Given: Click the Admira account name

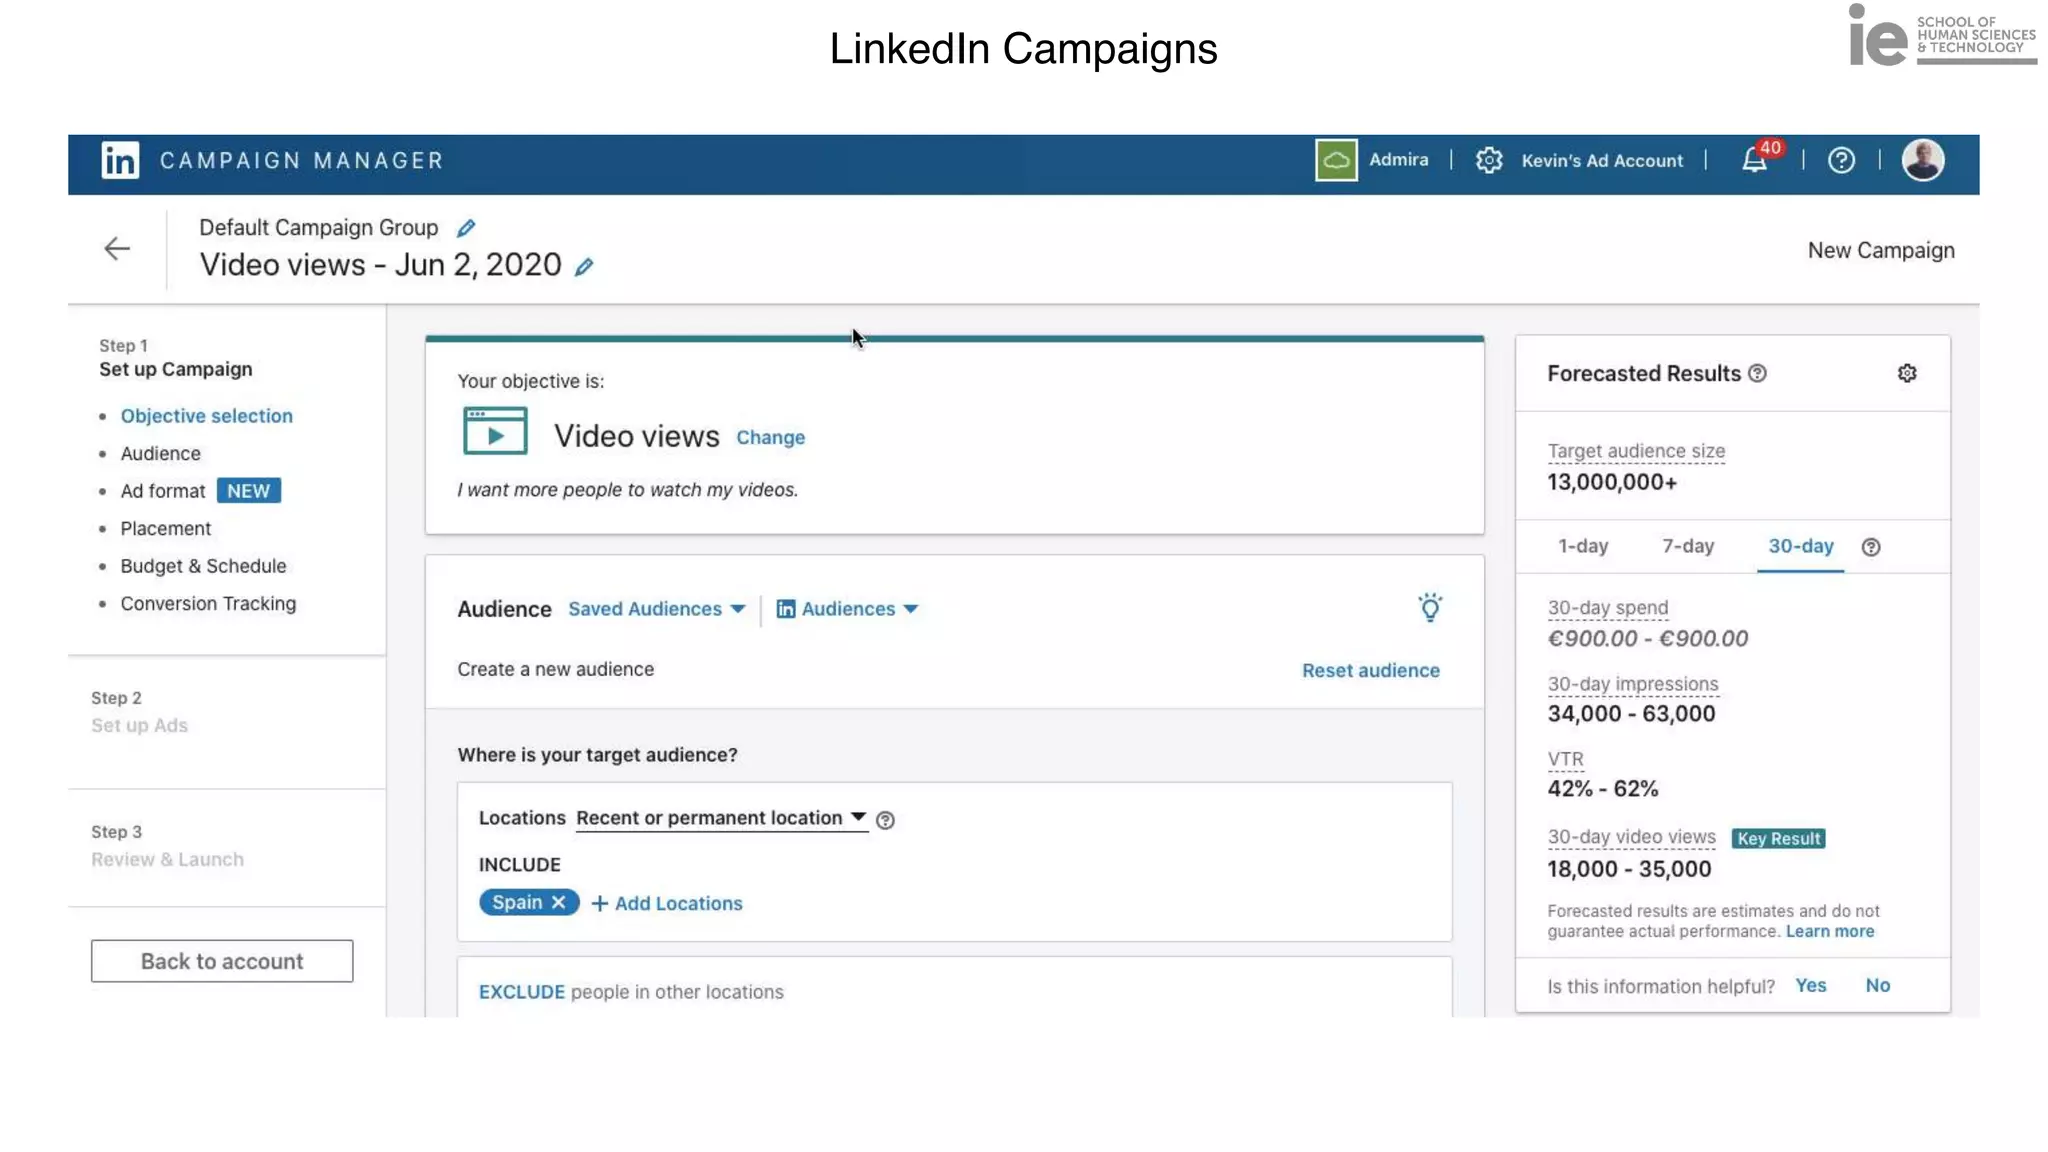Looking at the screenshot, I should click(x=1399, y=159).
